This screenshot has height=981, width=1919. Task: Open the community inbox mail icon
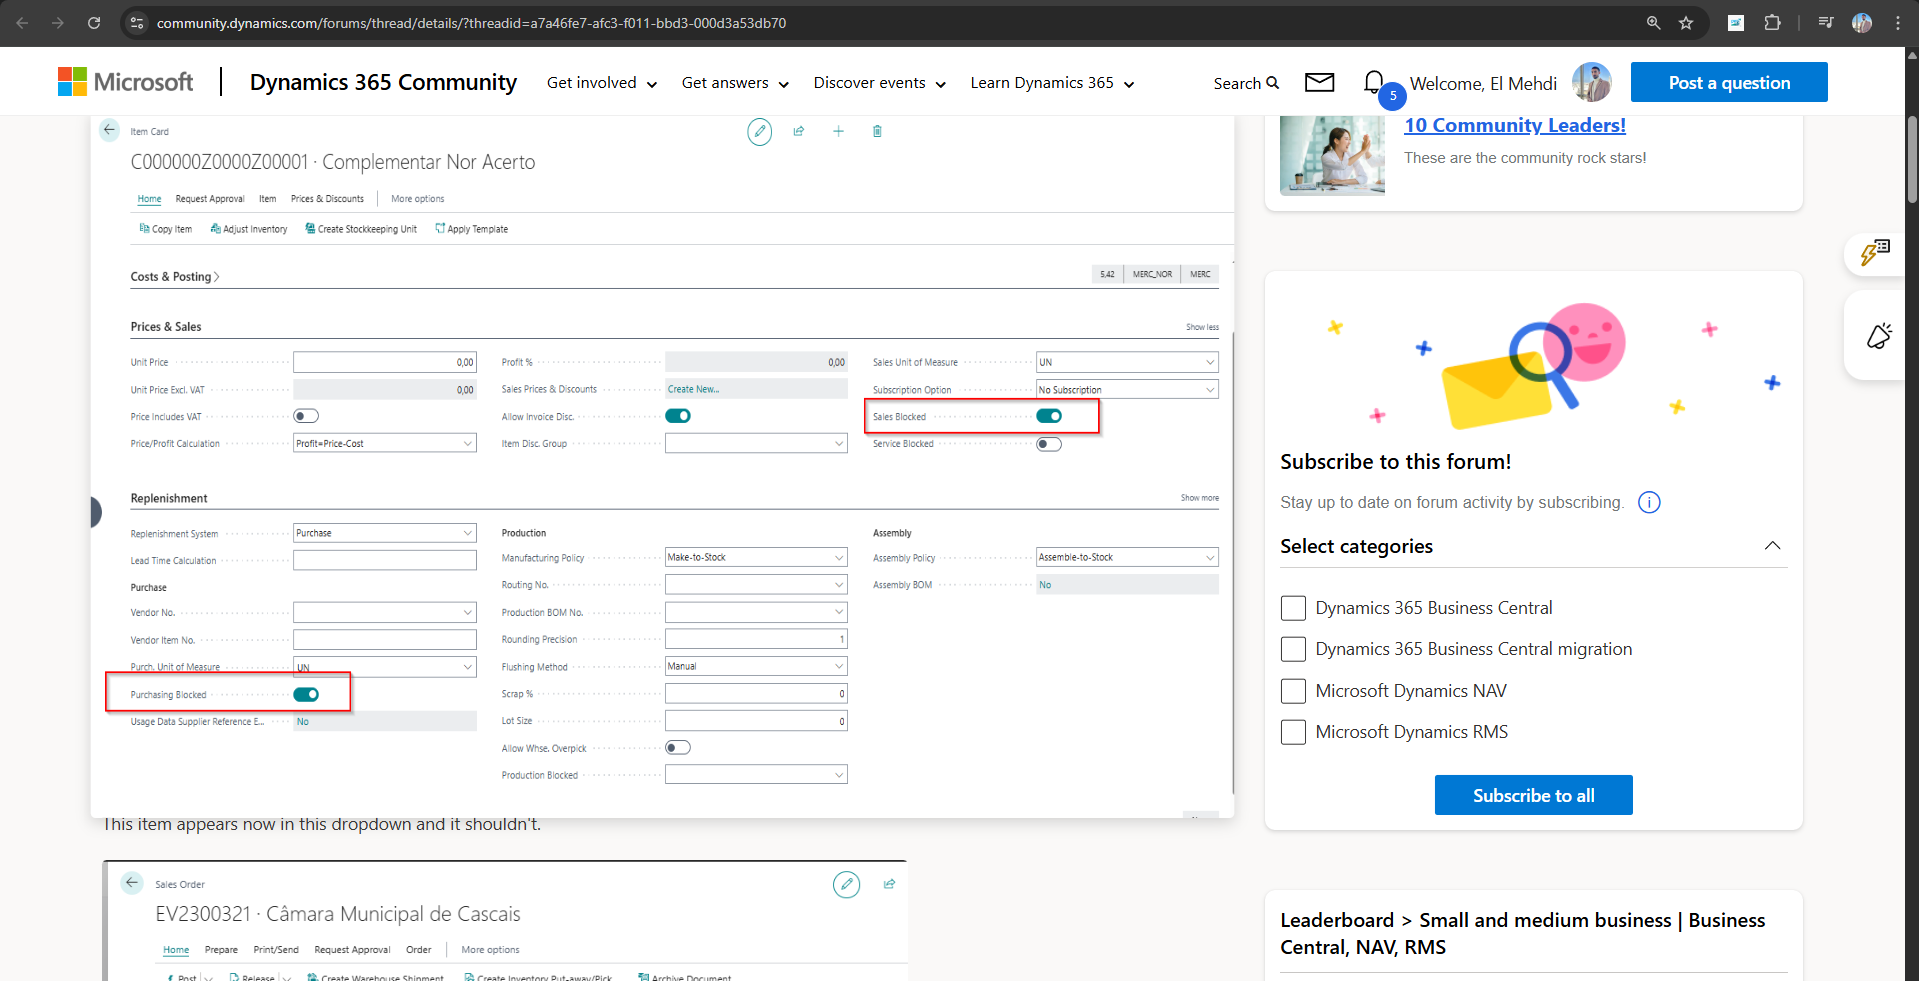[x=1318, y=82]
